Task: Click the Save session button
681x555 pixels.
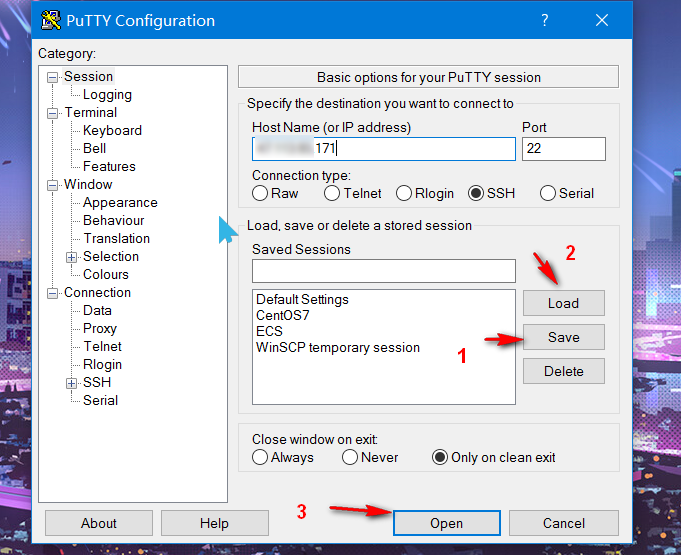Action: click(563, 337)
